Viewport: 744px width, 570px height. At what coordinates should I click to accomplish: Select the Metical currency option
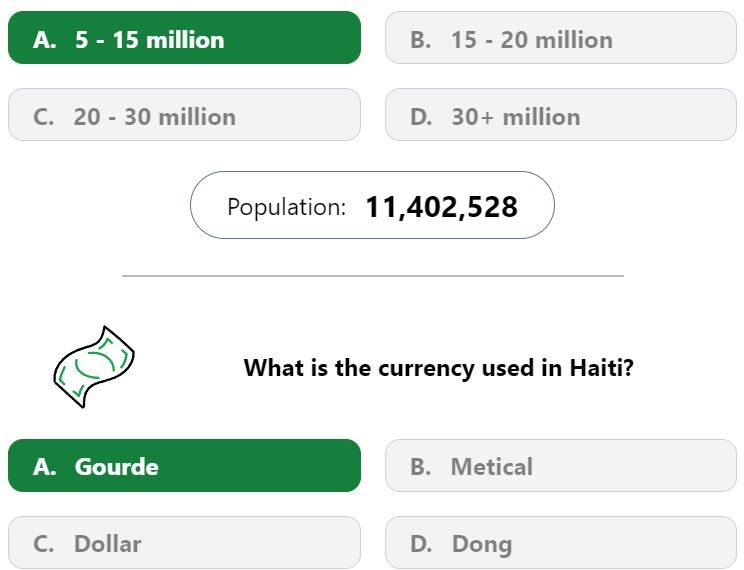[561, 466]
